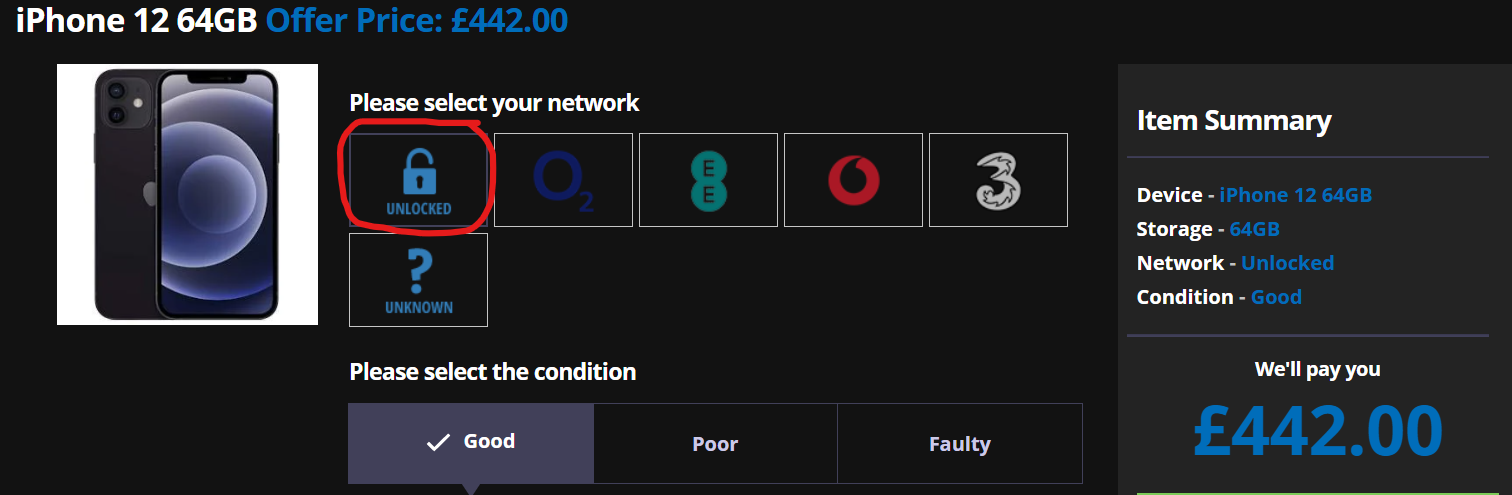Click the arrow pointer beneath Good tab
The image size is (1512, 495).
471,489
